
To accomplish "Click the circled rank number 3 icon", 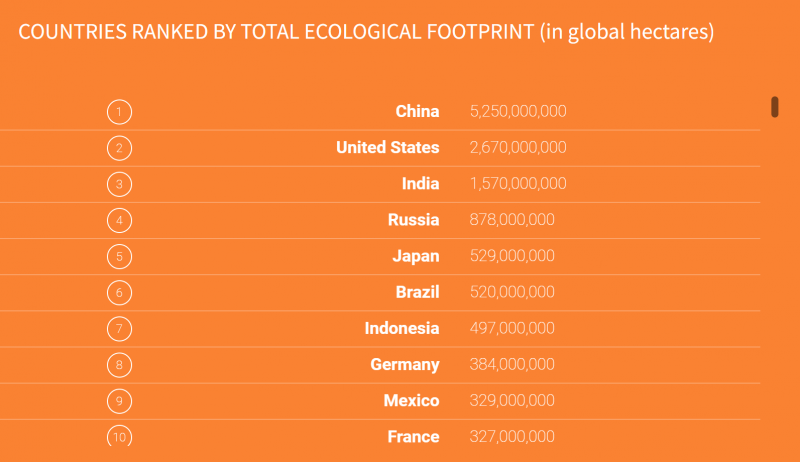I will point(119,184).
